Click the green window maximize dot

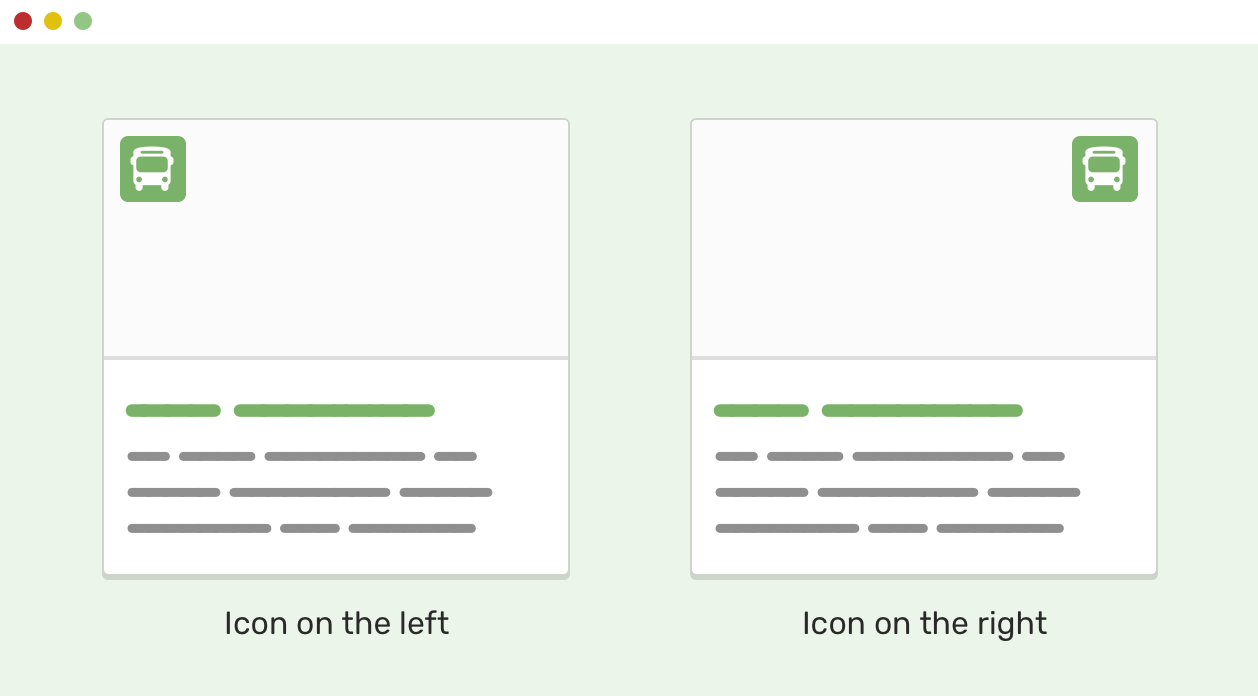click(83, 21)
